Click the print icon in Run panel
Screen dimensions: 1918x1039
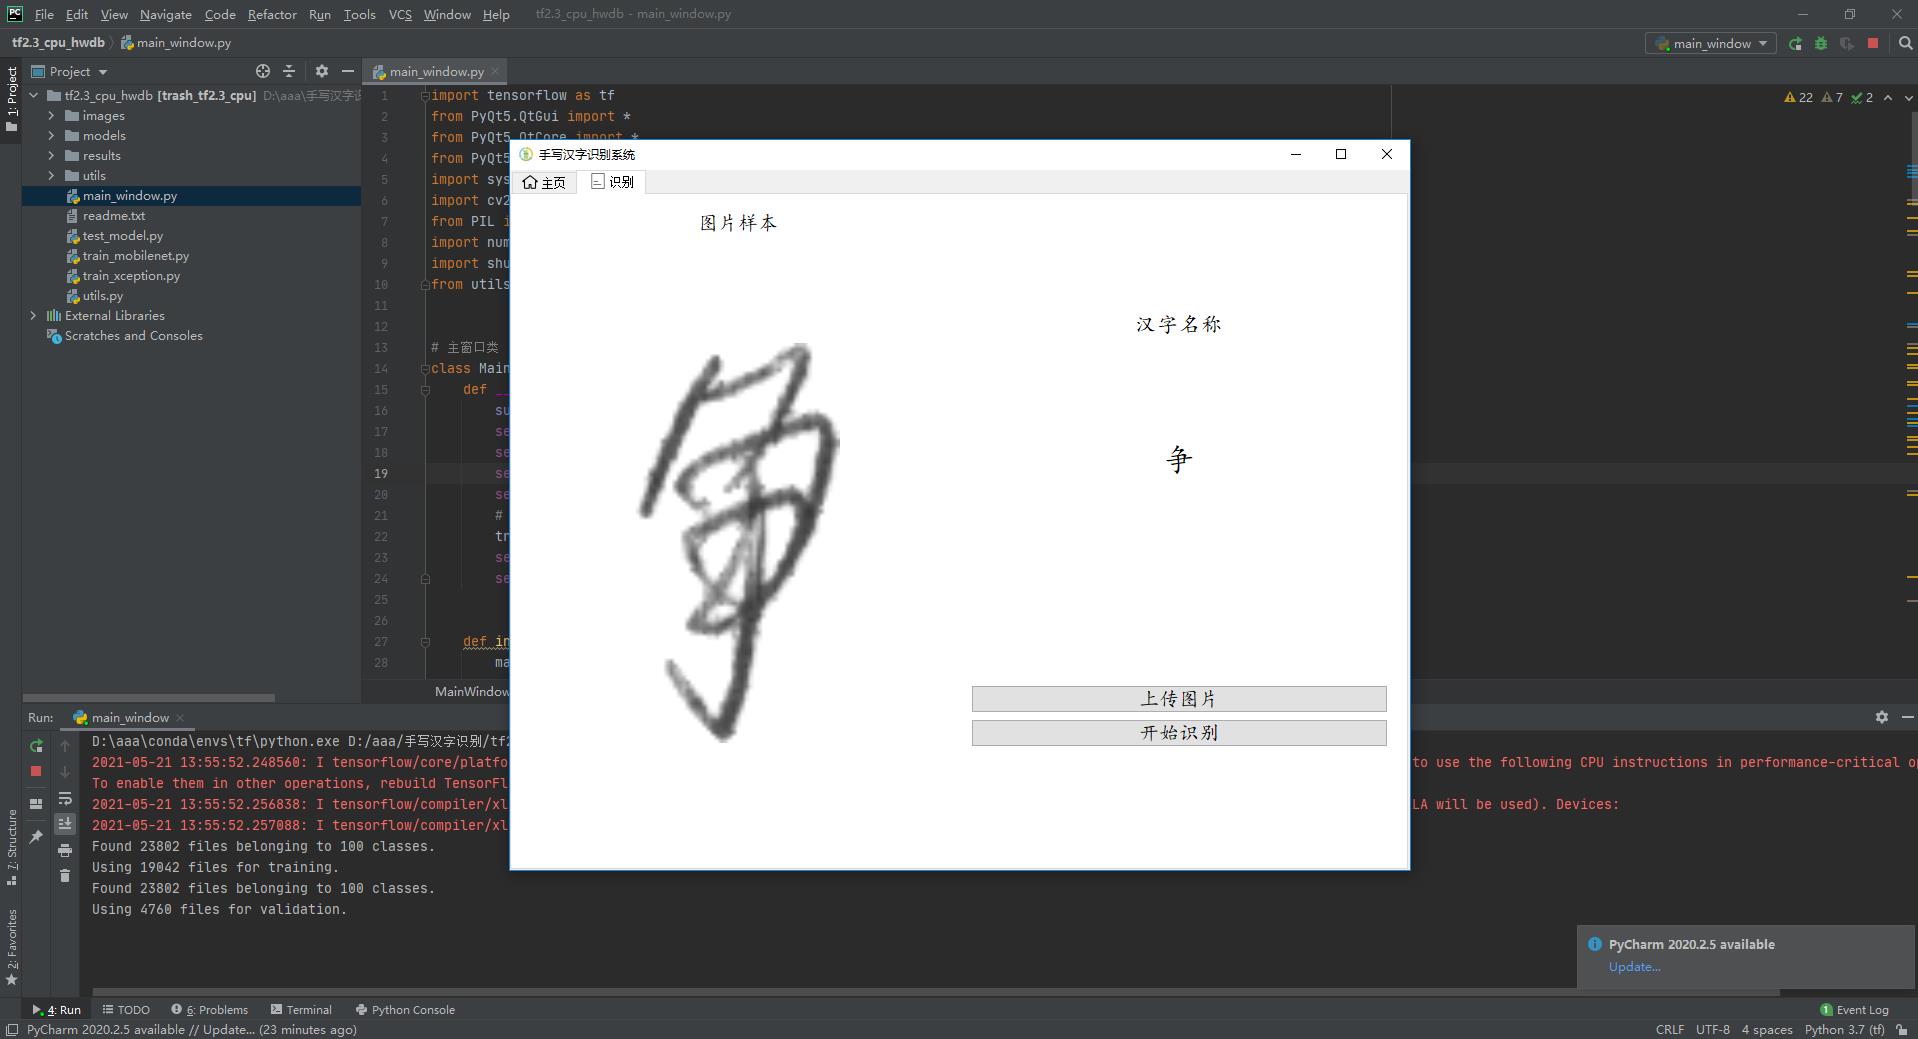[65, 850]
